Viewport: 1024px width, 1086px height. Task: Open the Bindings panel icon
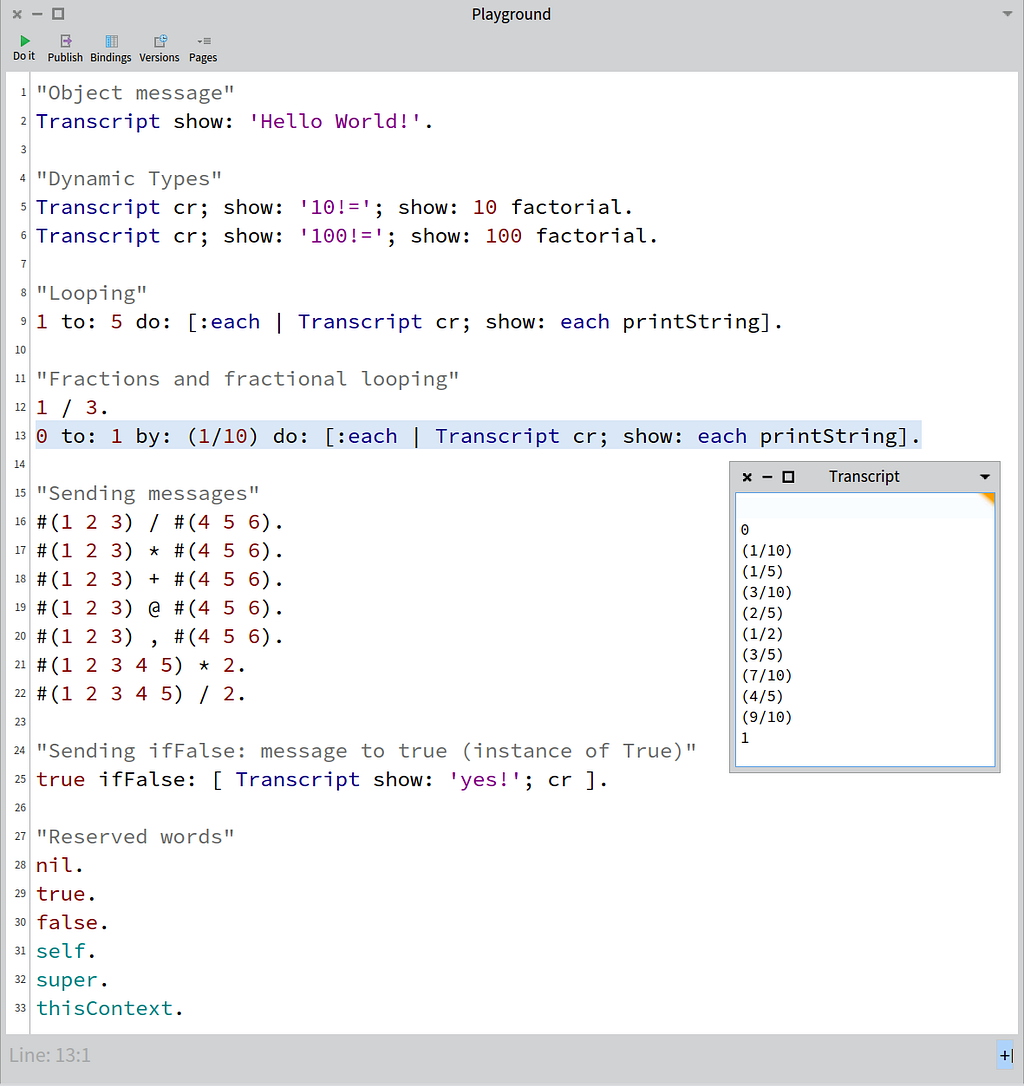[x=111, y=48]
